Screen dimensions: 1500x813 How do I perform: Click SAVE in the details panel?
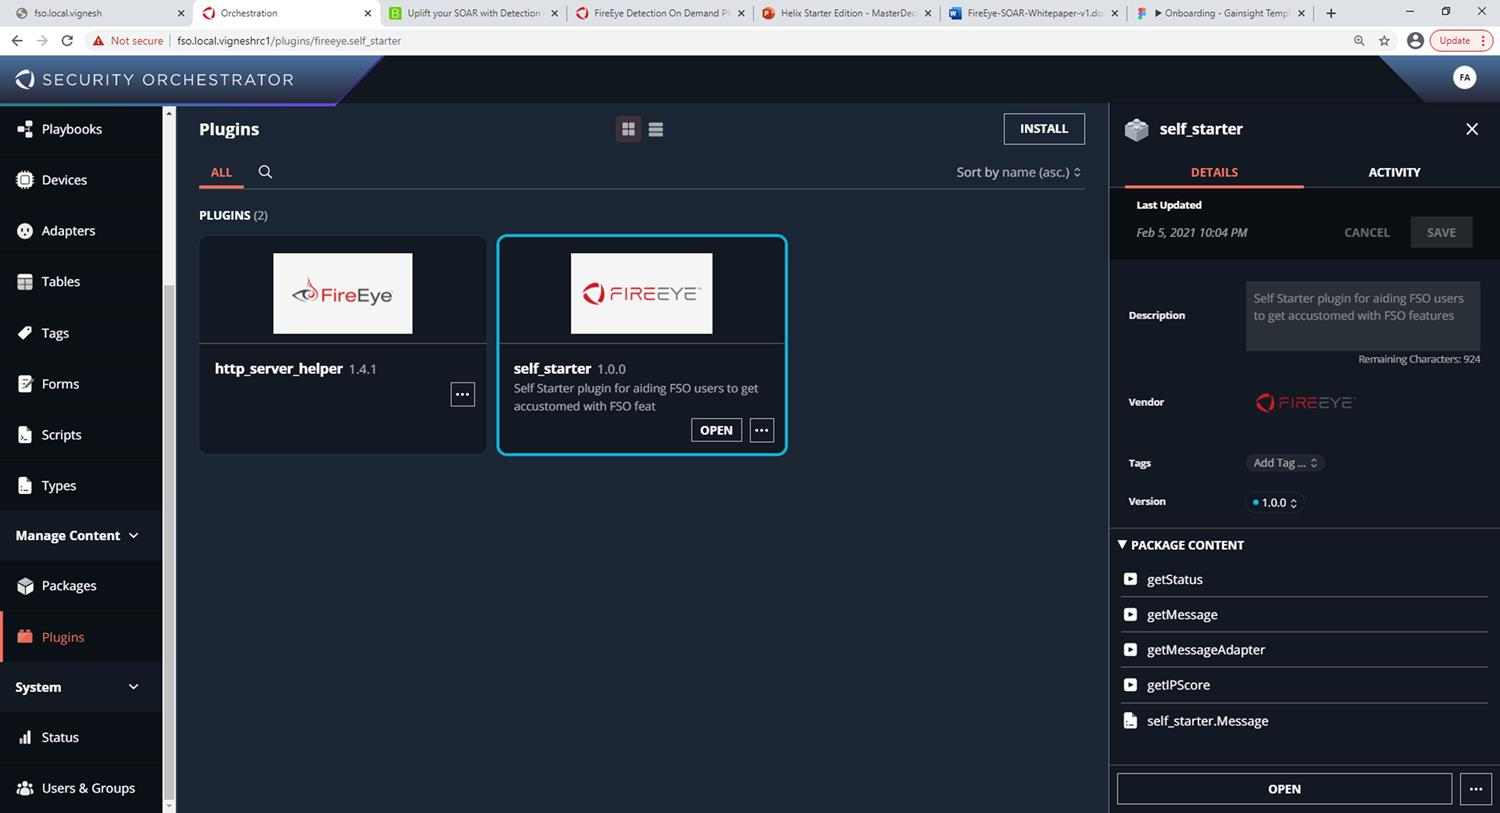1441,232
